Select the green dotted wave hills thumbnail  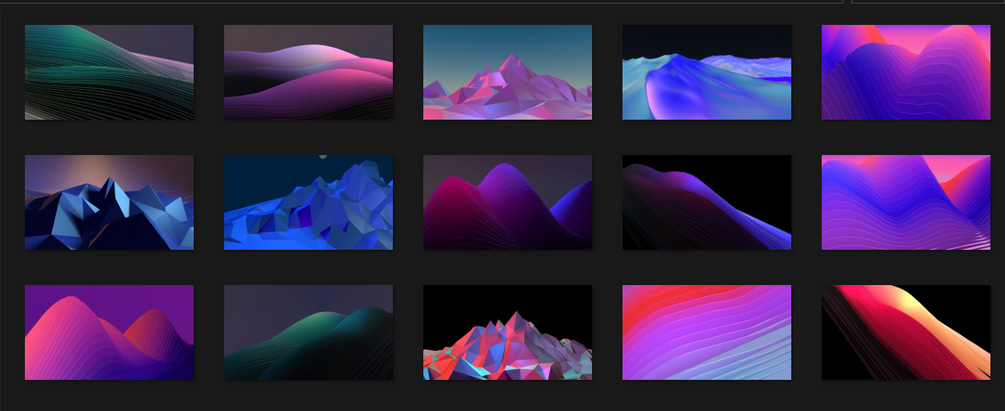click(109, 72)
